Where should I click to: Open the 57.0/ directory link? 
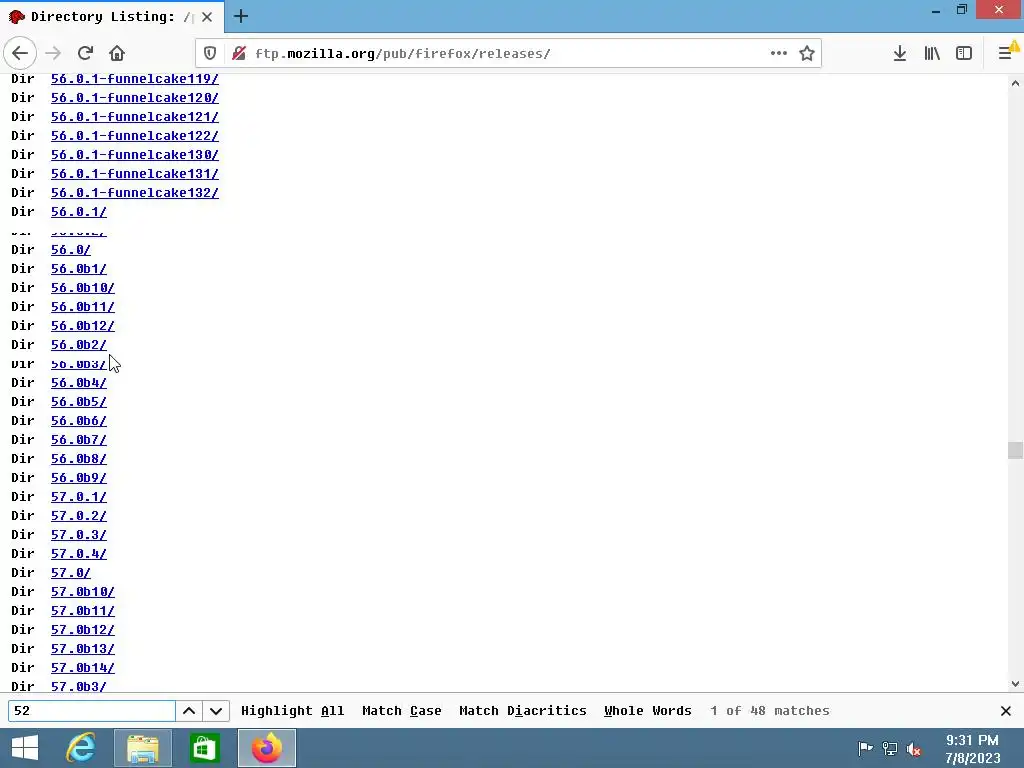coord(71,572)
